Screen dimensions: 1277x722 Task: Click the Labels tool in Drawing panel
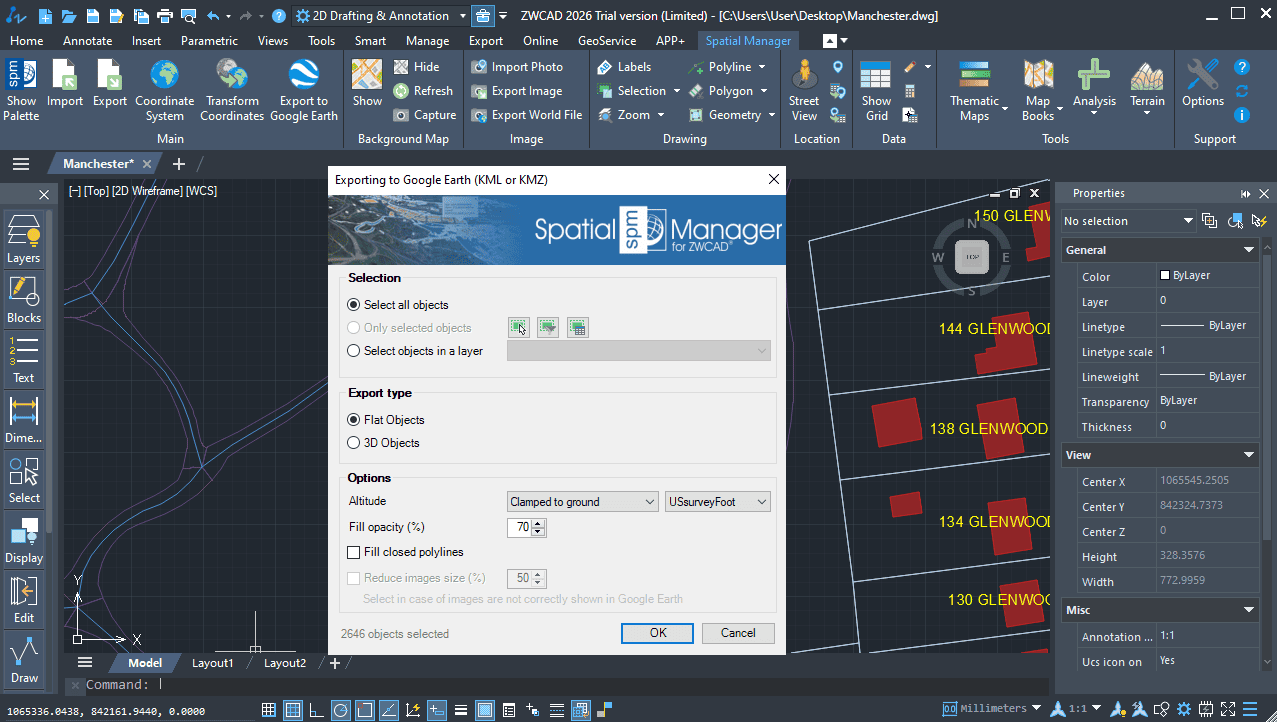624,67
